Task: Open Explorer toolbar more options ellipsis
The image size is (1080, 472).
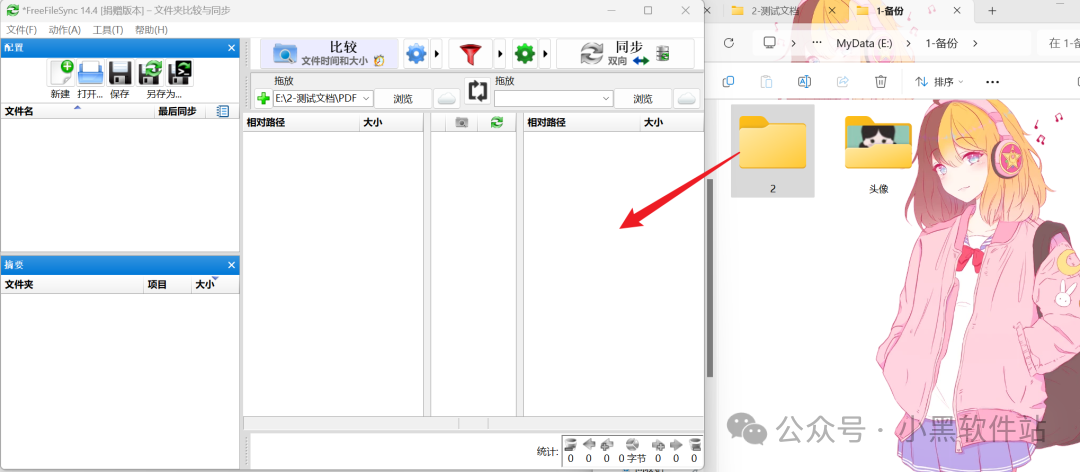Action: coord(992,81)
